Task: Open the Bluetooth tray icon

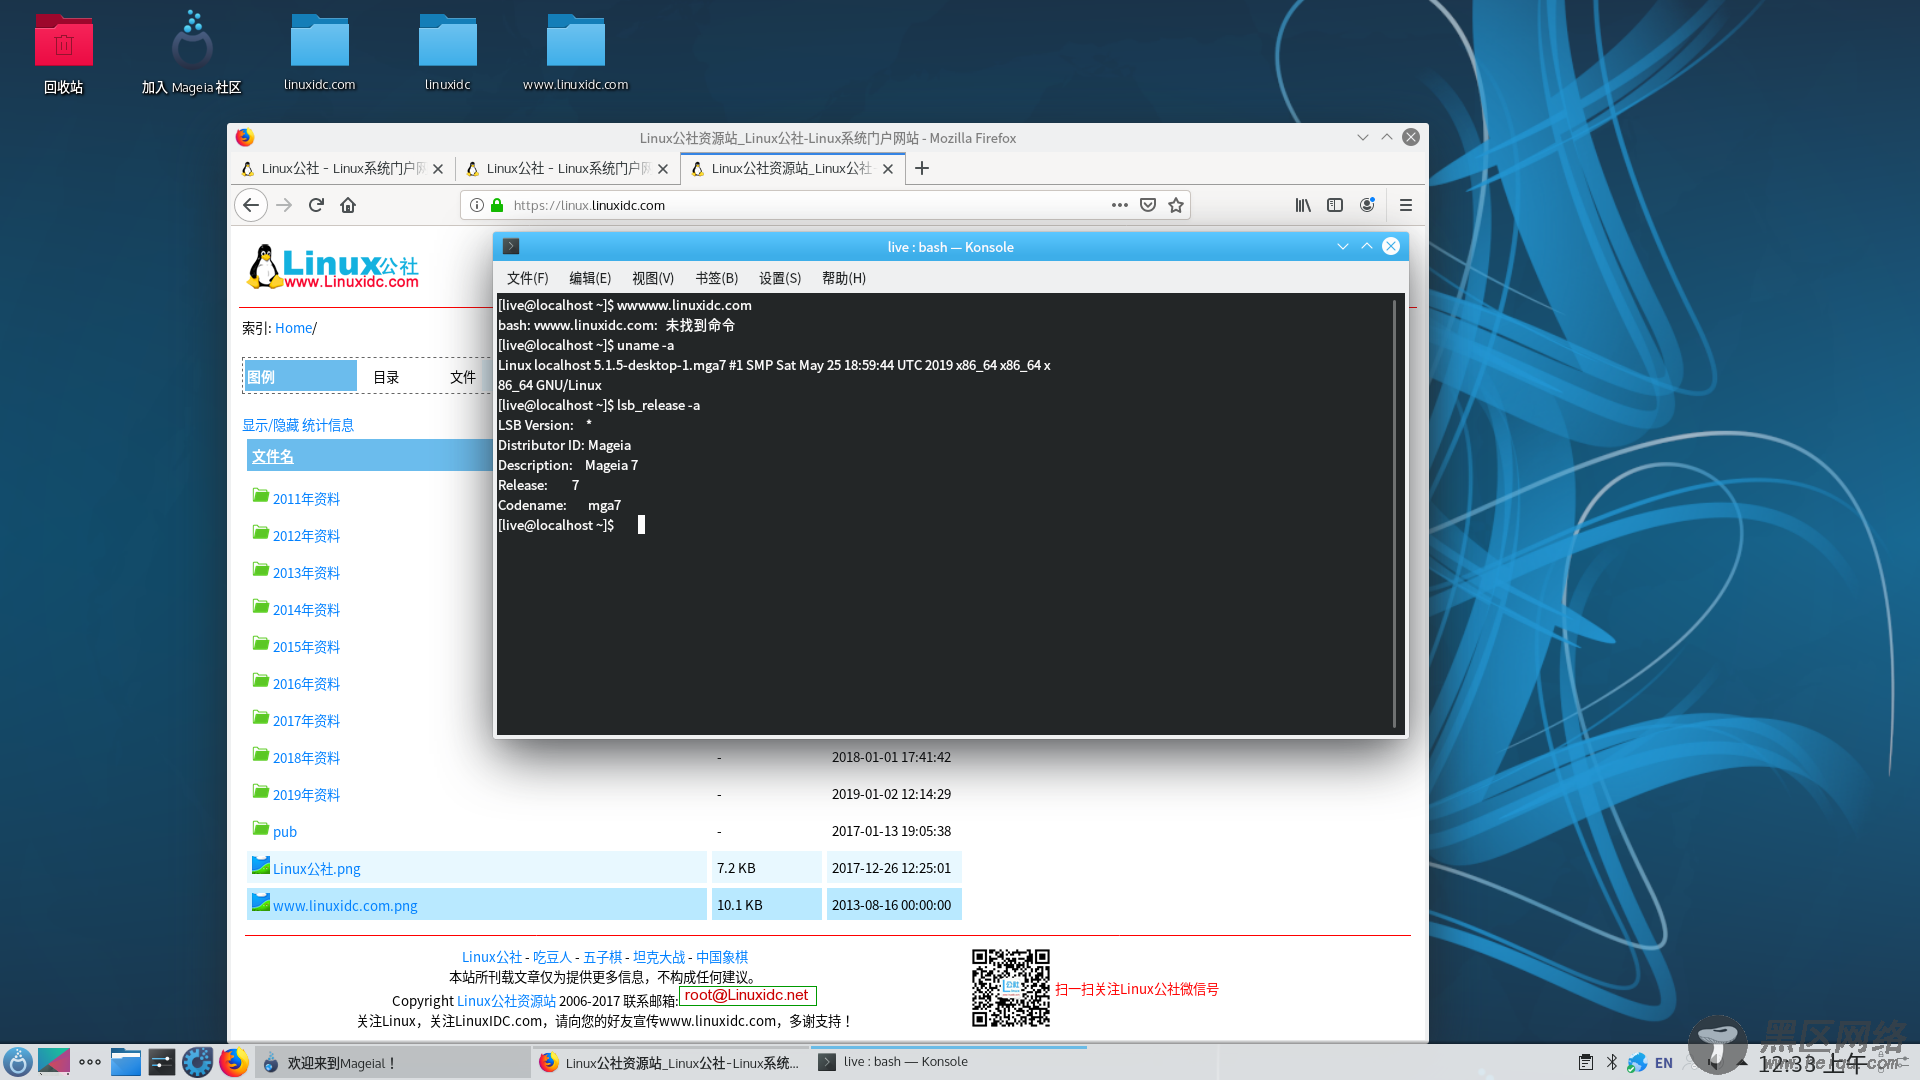Action: click(1611, 1062)
